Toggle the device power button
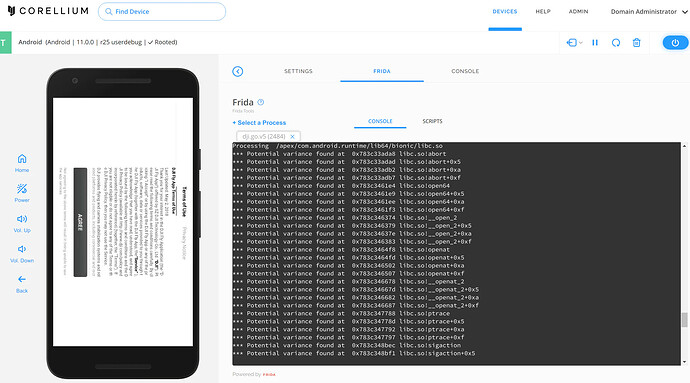 pos(675,43)
